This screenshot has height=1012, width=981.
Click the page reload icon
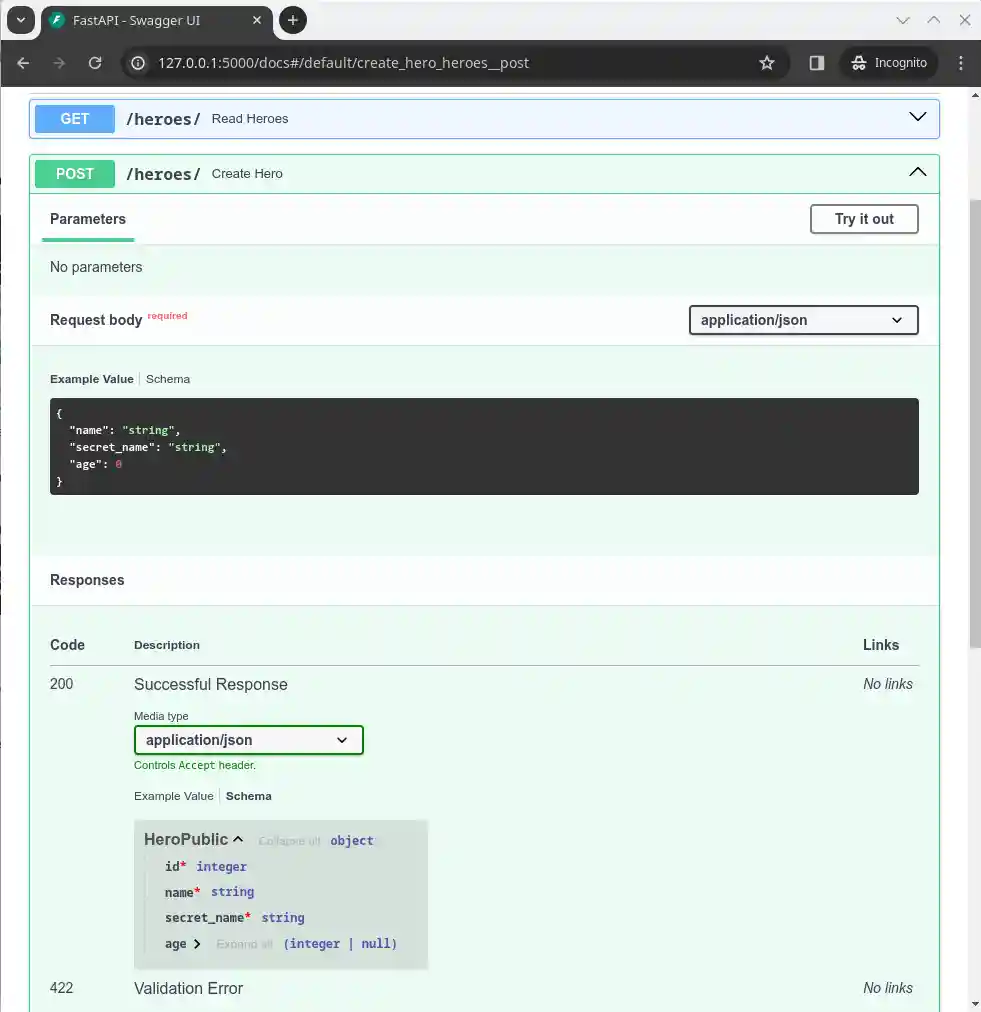95,62
